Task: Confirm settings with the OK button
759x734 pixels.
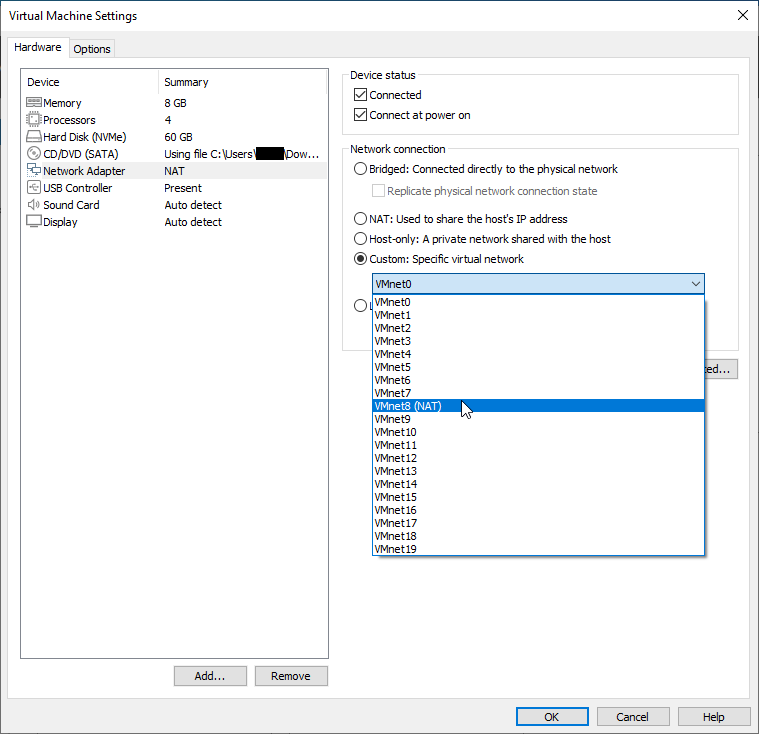Action: pyautogui.click(x=552, y=717)
